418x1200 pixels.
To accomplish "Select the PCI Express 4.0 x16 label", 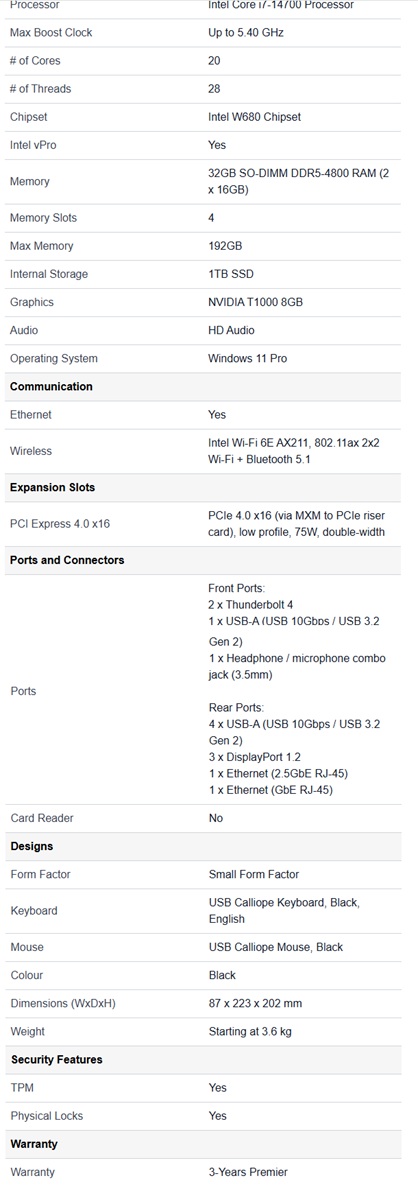I will coord(60,524).
